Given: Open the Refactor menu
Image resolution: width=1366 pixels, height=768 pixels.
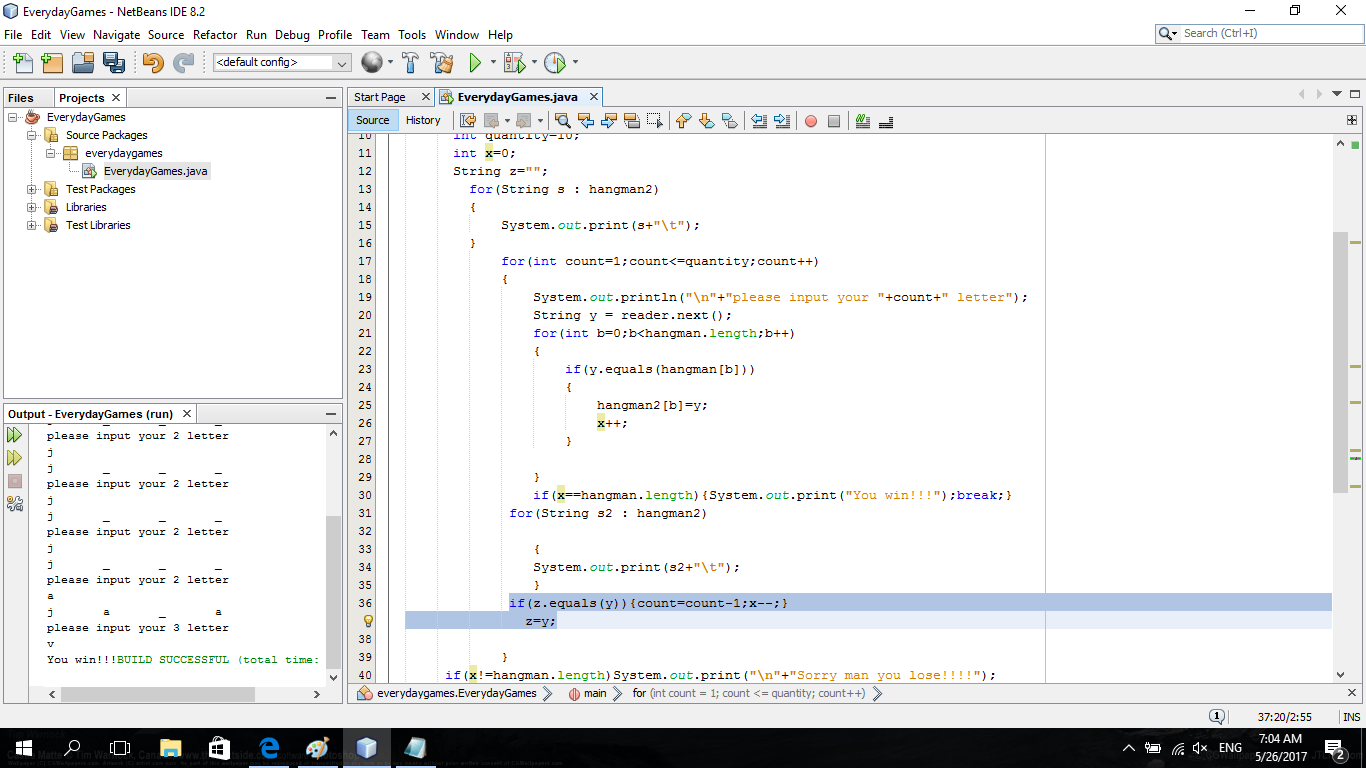Looking at the screenshot, I should (x=215, y=35).
